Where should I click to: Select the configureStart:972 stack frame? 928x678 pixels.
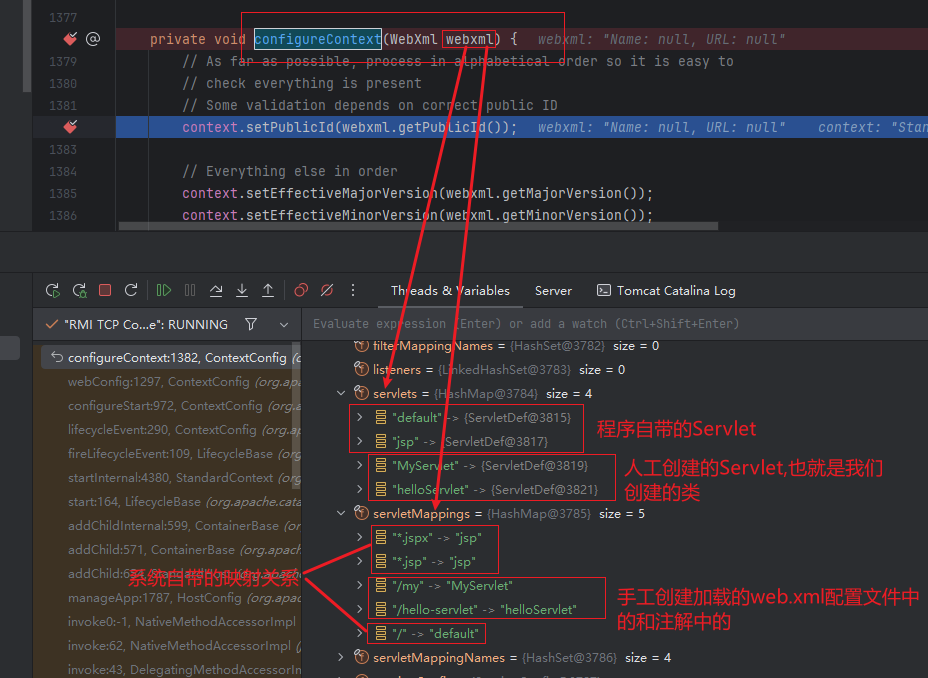point(171,406)
